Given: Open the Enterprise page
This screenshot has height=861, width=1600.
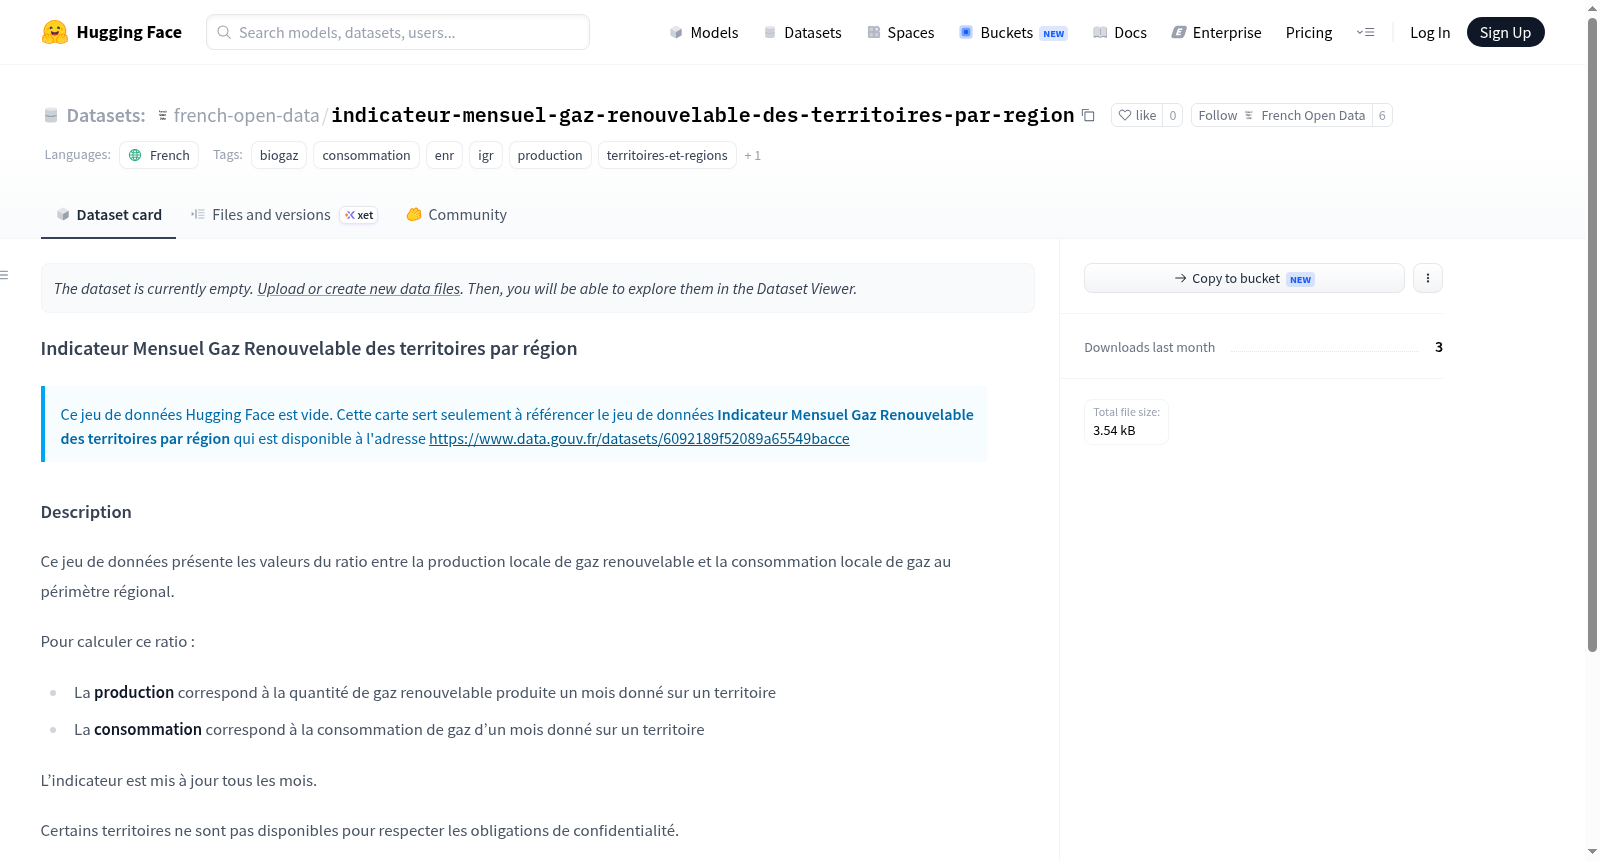Looking at the screenshot, I should click(1216, 32).
